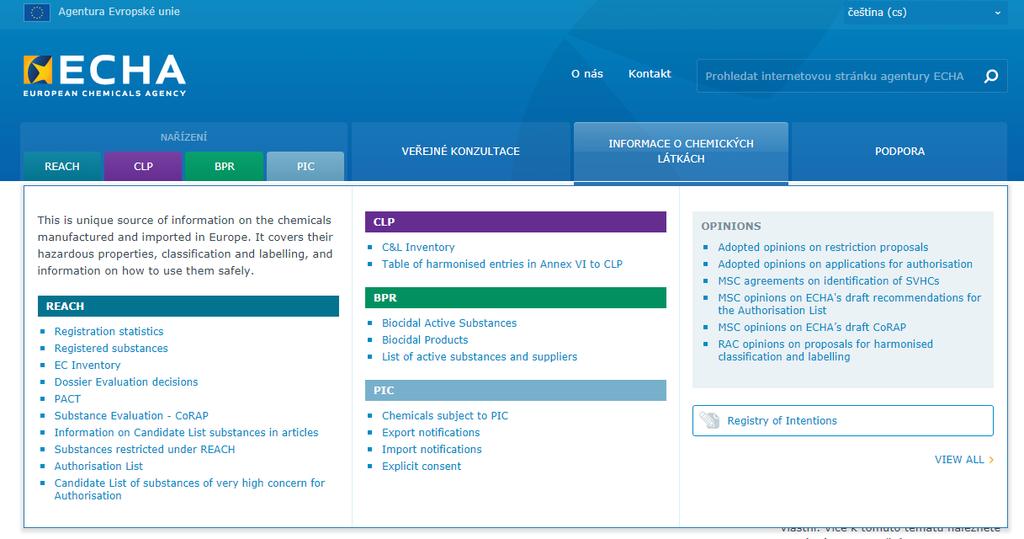Image resolution: width=1024 pixels, height=539 pixels.
Task: Open List of active substances and suppliers
Action: click(x=479, y=357)
